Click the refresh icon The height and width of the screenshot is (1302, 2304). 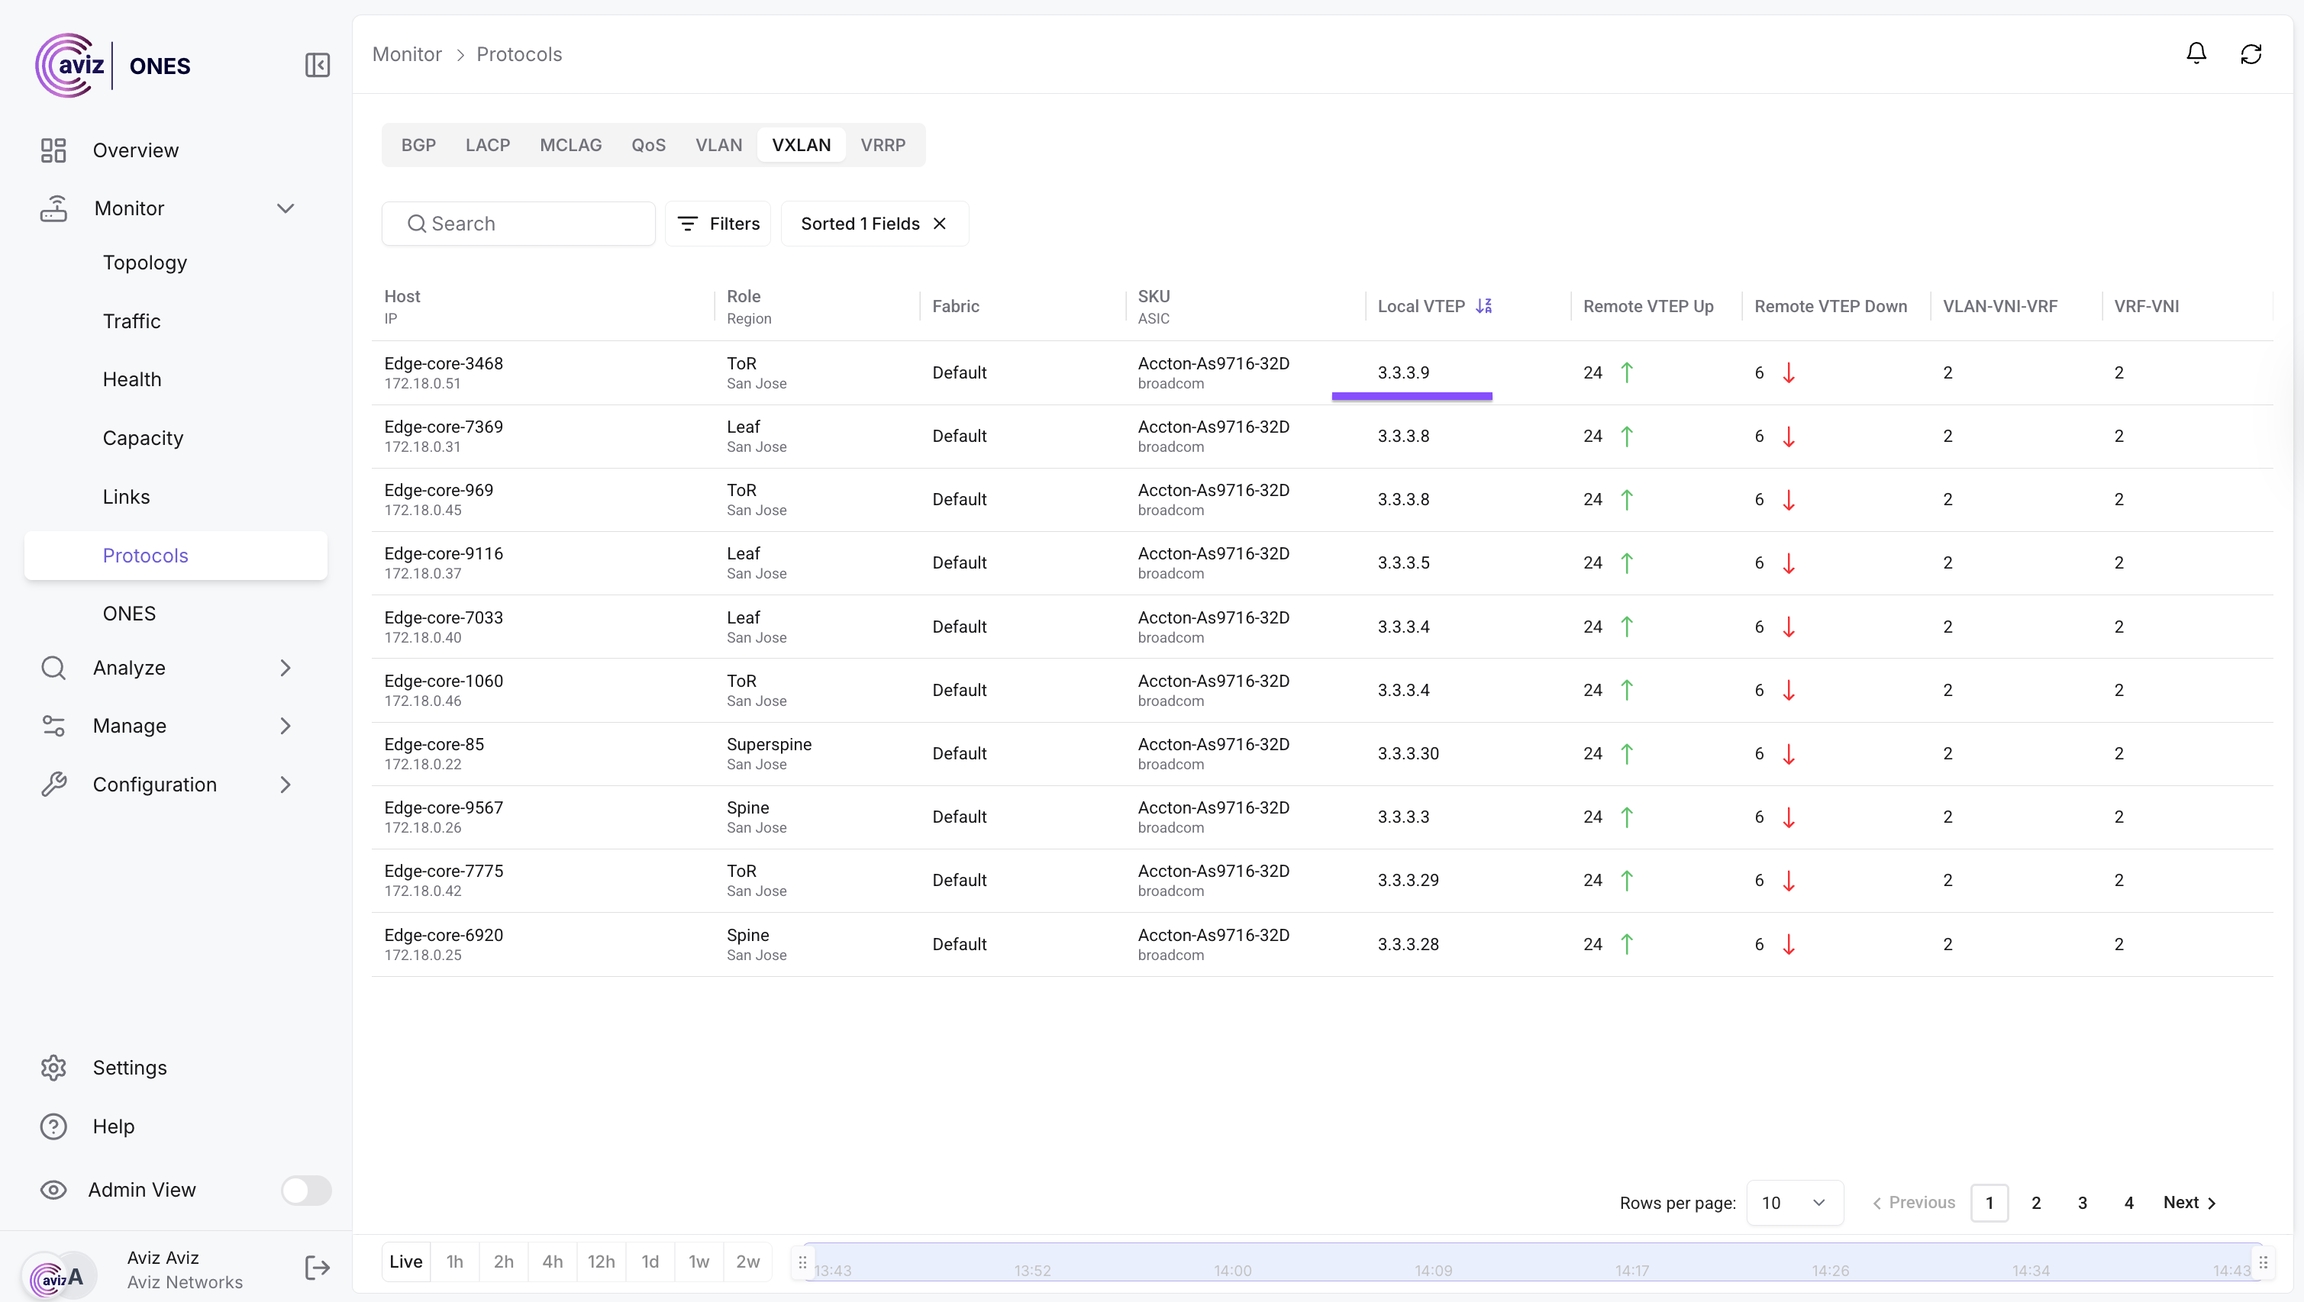click(x=2251, y=54)
